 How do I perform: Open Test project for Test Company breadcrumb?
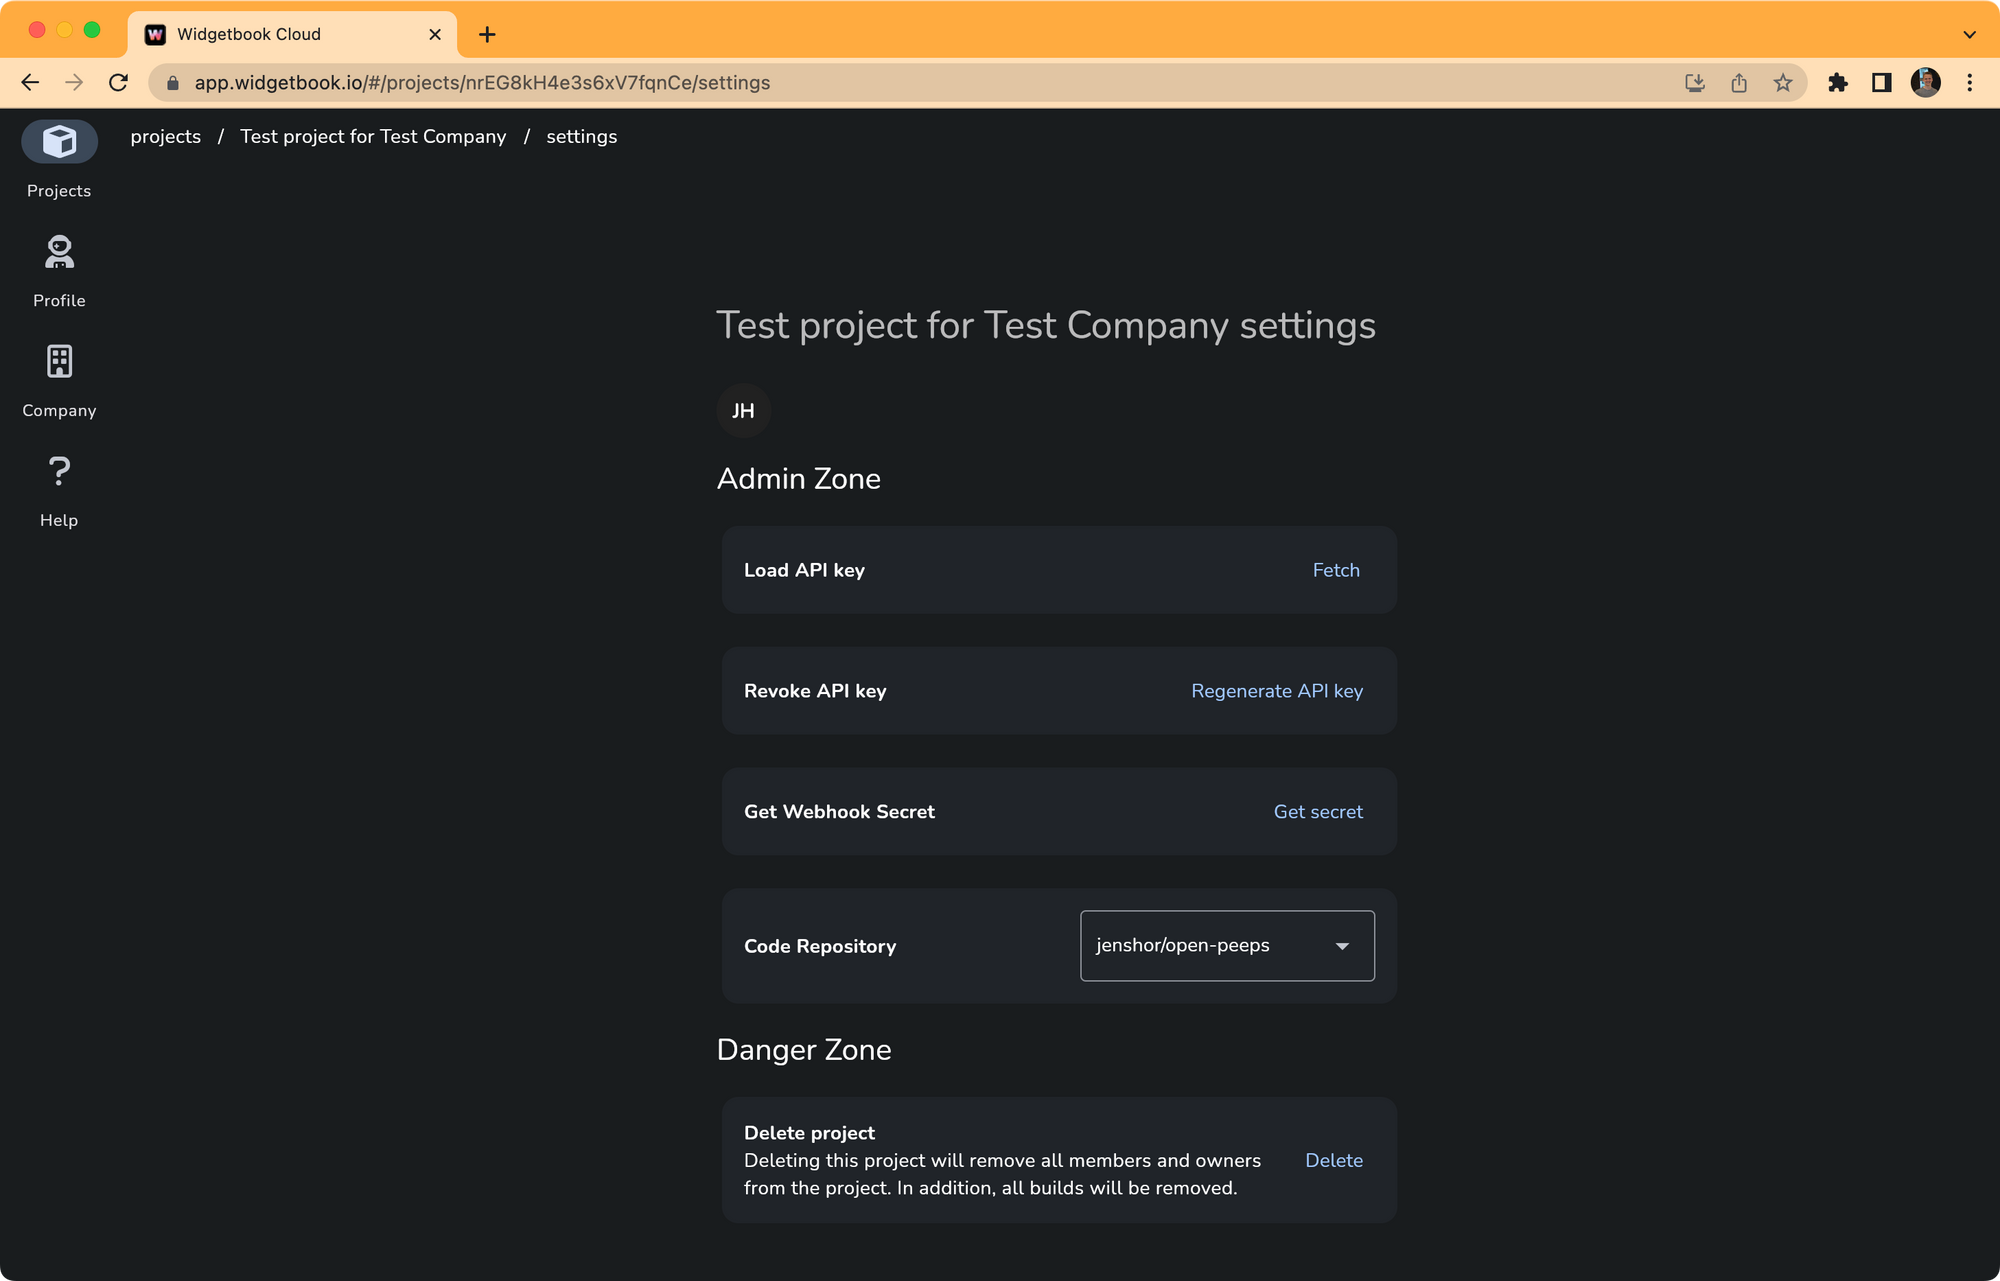[373, 137]
